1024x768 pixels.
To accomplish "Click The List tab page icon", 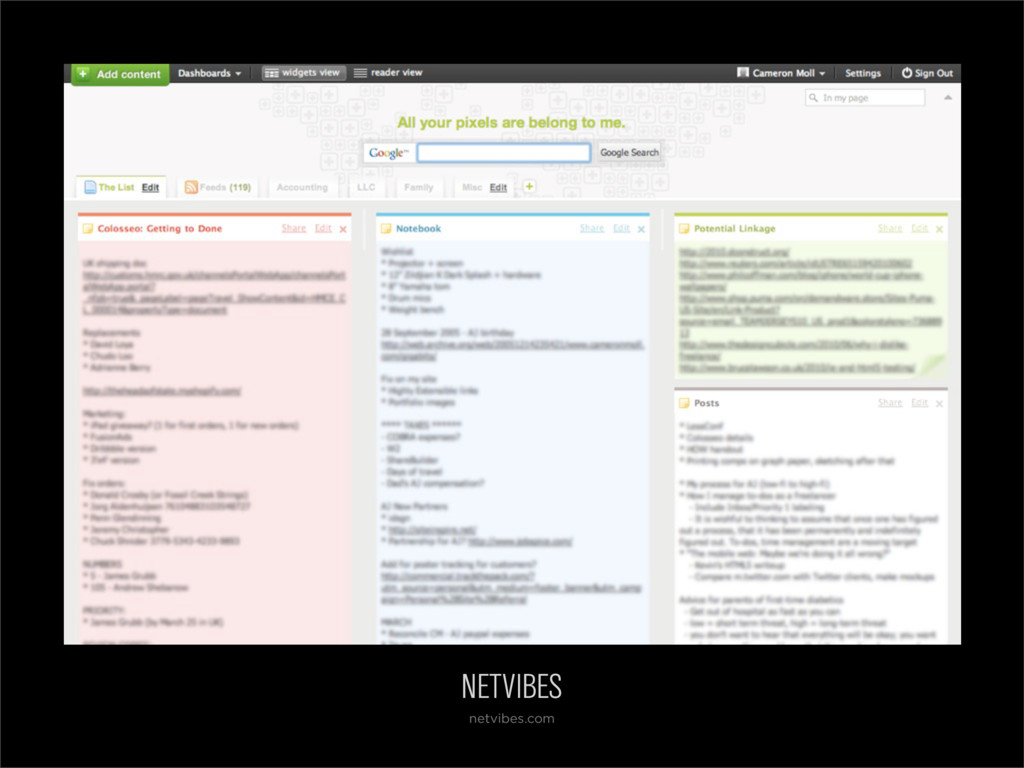I will pyautogui.click(x=90, y=187).
